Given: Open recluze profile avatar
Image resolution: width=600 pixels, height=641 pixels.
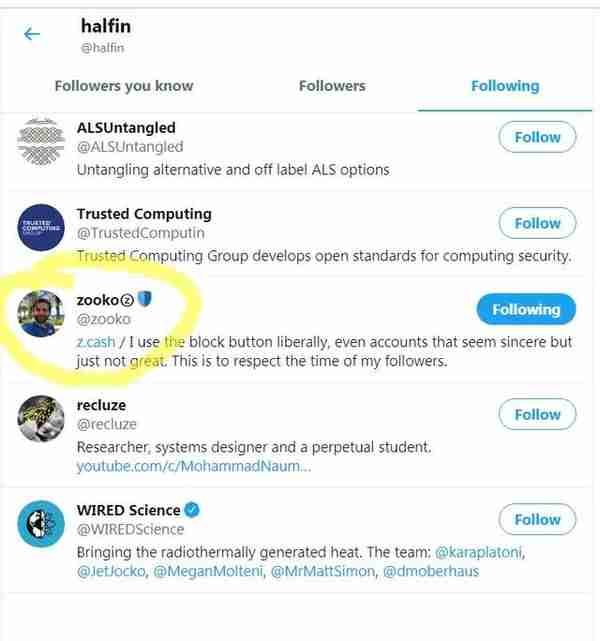Looking at the screenshot, I should point(41,419).
